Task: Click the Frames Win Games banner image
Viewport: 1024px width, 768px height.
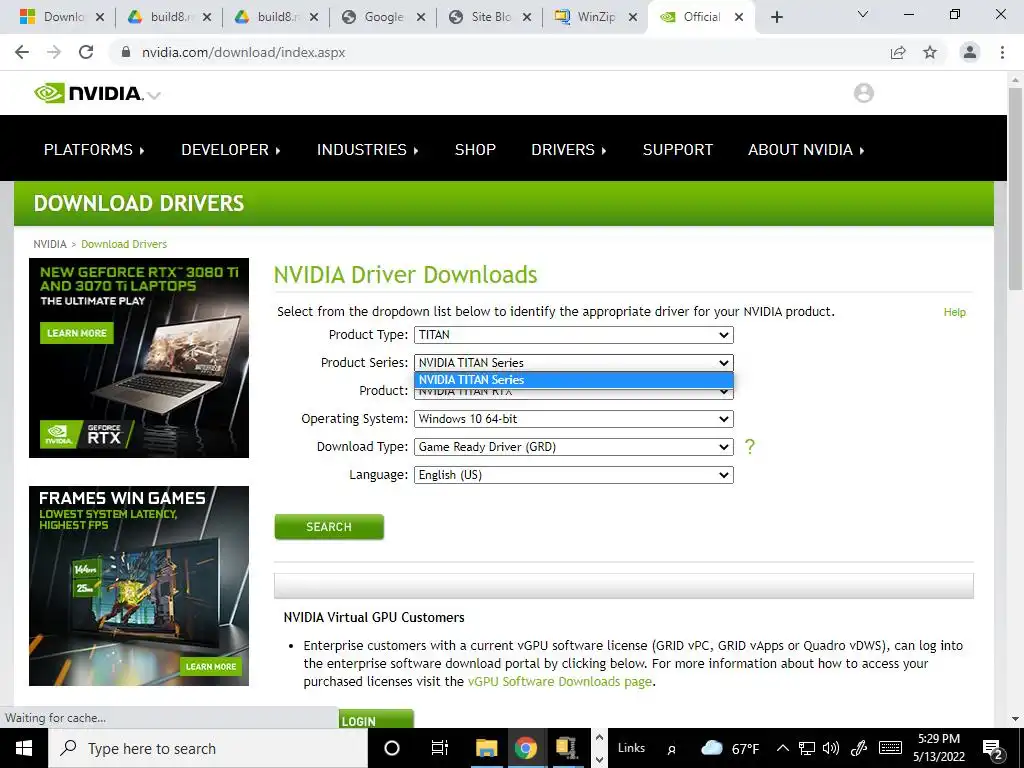Action: [139, 586]
